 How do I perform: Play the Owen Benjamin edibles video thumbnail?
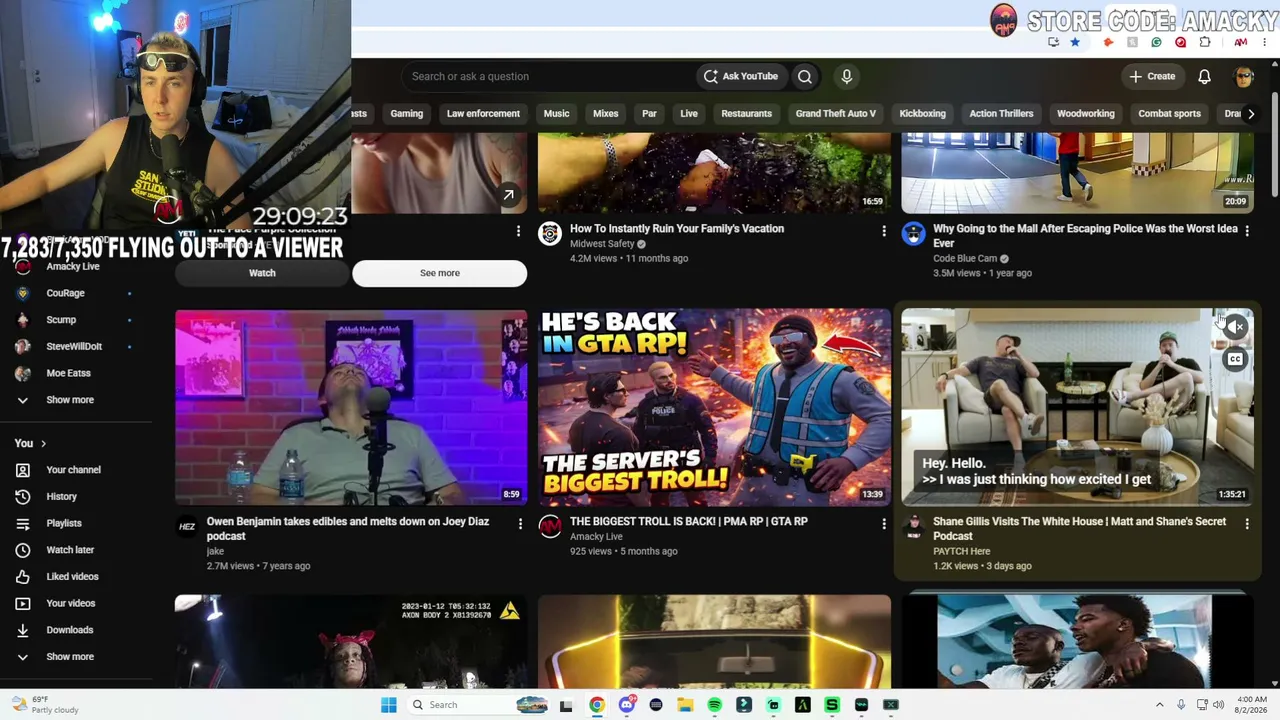tap(351, 407)
